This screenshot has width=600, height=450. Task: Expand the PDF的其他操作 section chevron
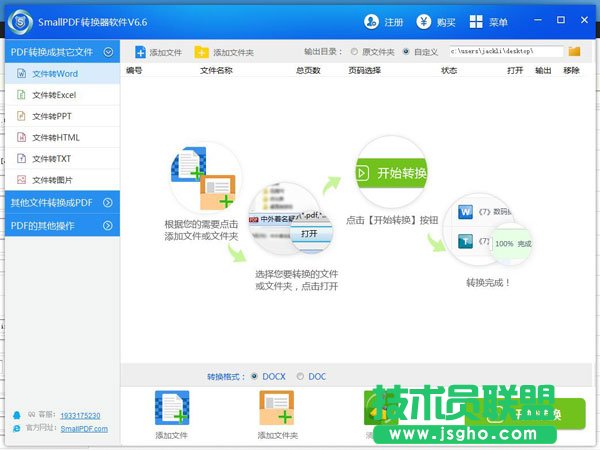(x=108, y=226)
